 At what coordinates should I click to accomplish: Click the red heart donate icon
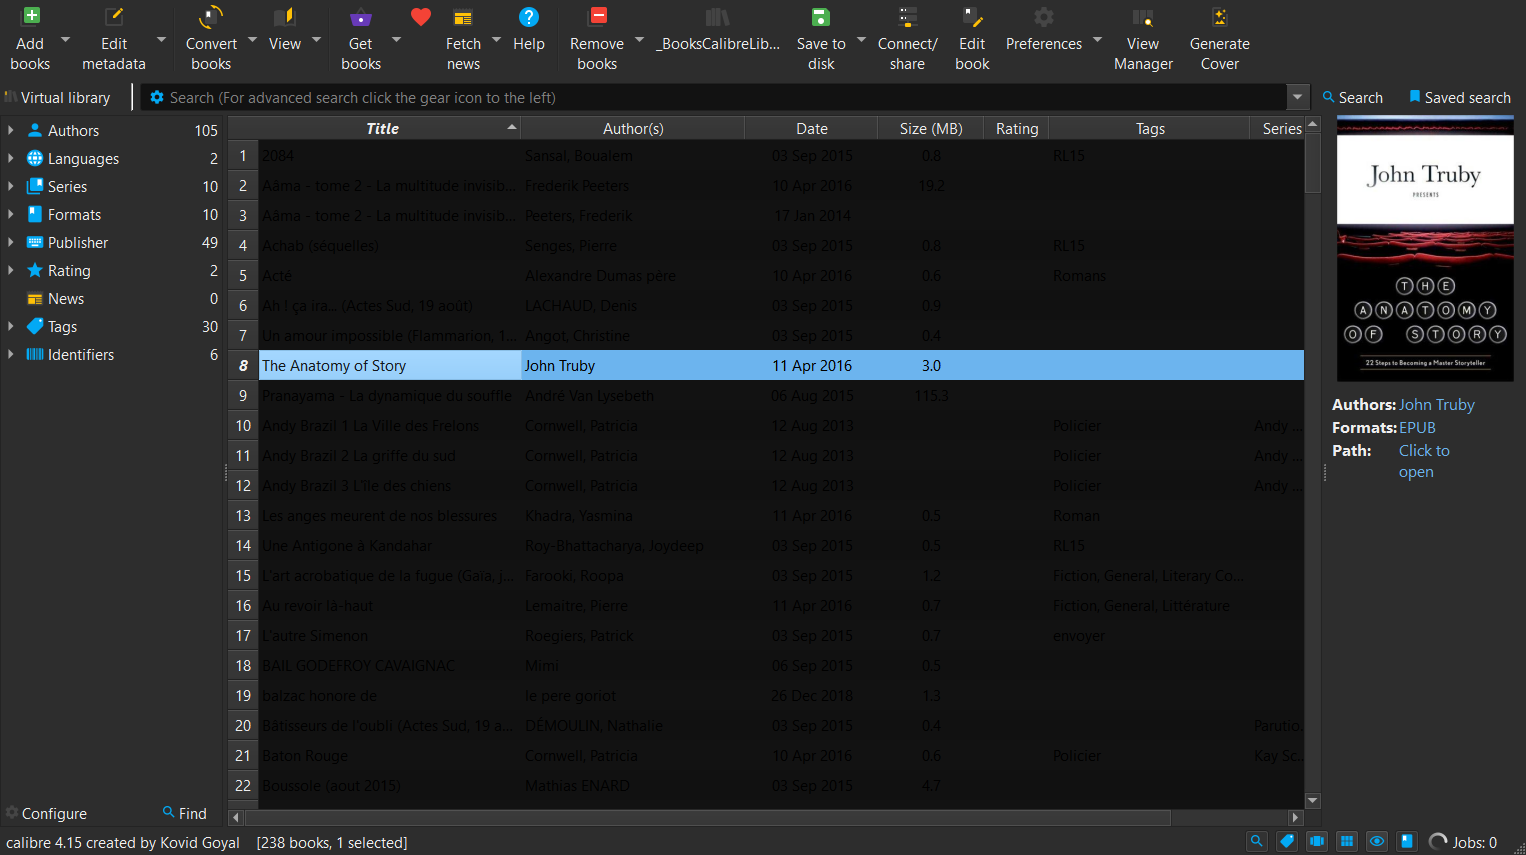(421, 16)
